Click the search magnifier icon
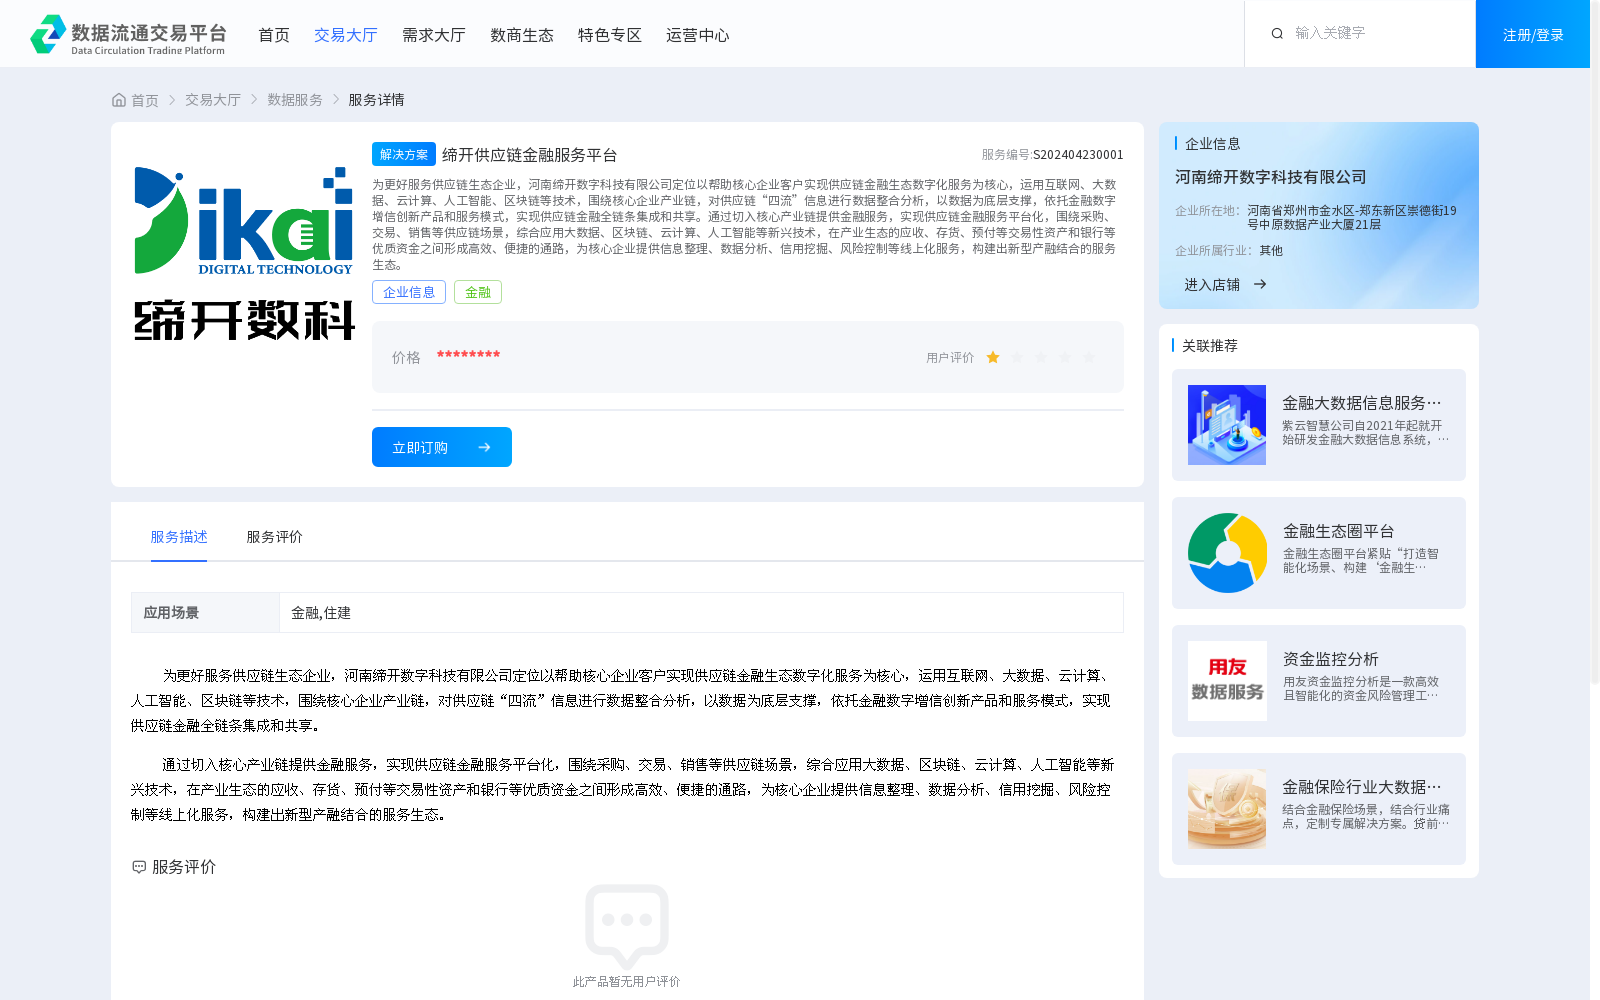The image size is (1600, 1000). point(1277,34)
